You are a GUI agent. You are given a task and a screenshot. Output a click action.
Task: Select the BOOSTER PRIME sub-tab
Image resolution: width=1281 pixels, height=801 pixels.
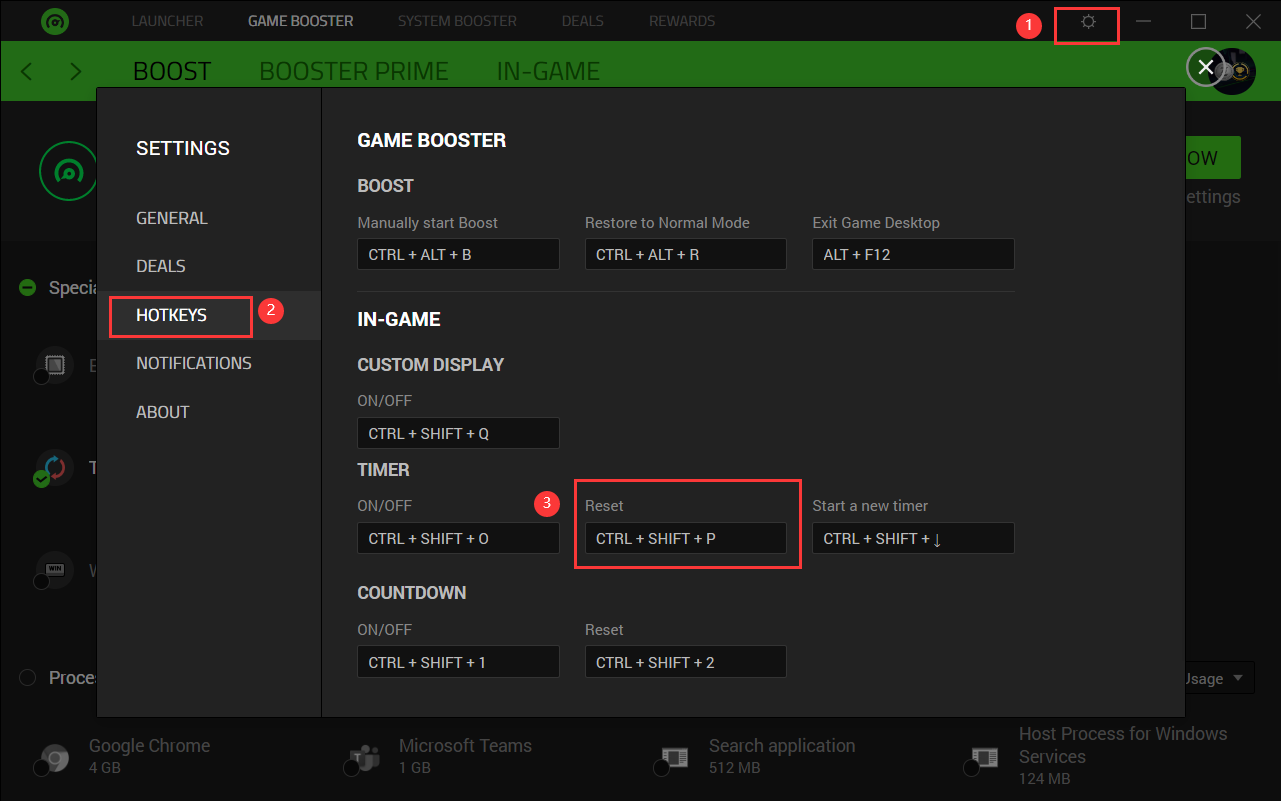click(354, 71)
